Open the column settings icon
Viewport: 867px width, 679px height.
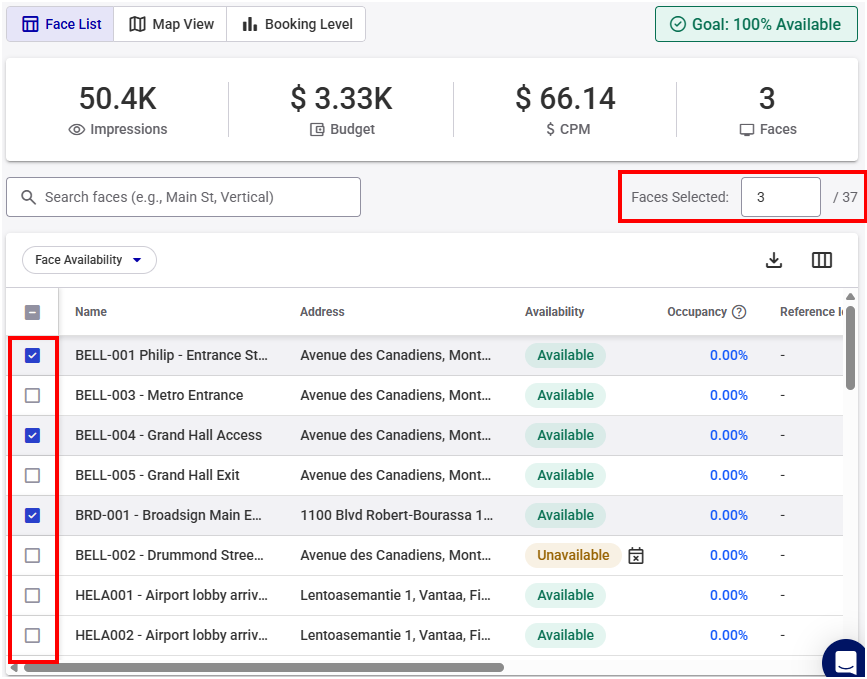[822, 260]
